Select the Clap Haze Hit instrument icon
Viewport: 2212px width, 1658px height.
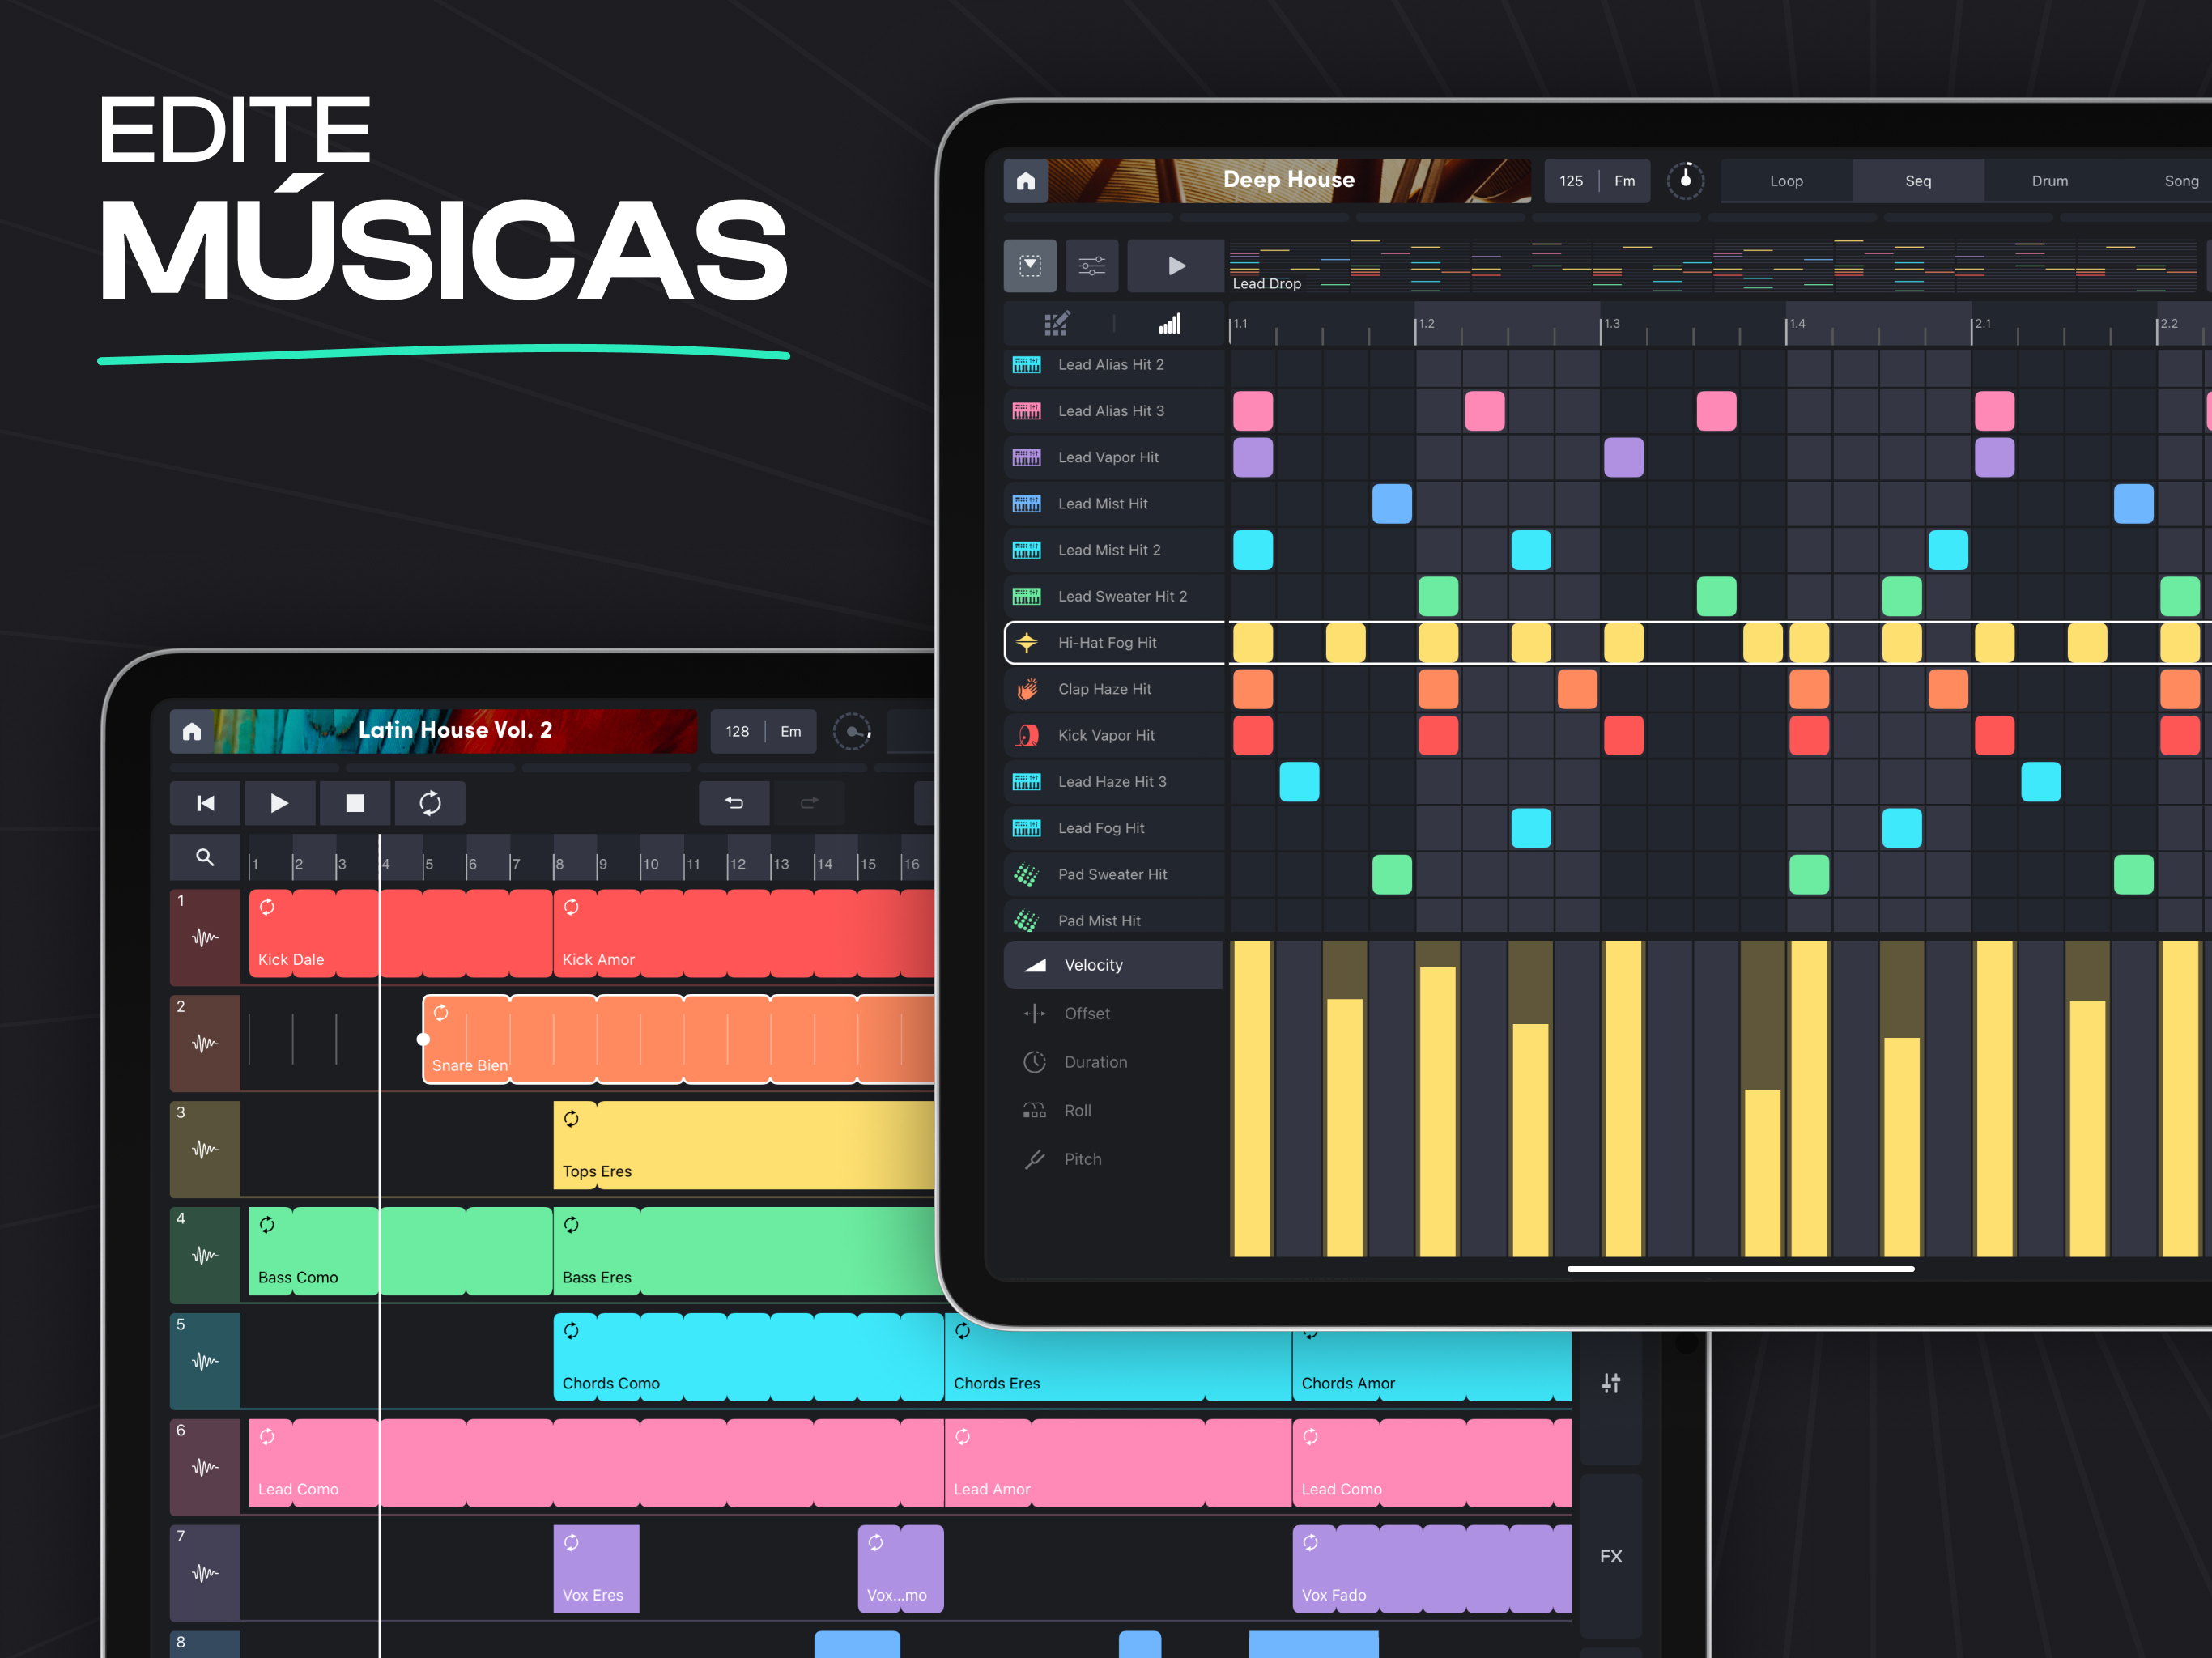pyautogui.click(x=1027, y=689)
